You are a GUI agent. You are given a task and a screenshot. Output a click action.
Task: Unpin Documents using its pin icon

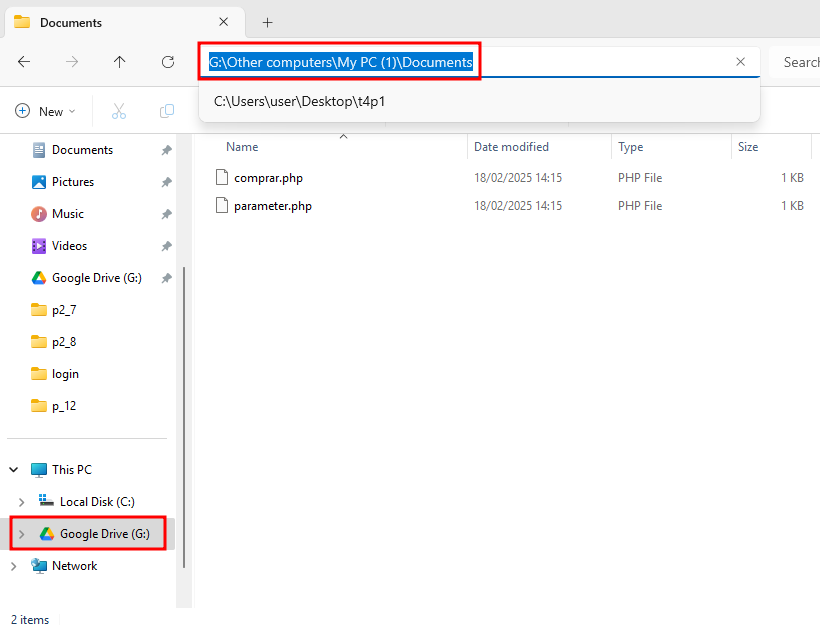166,150
